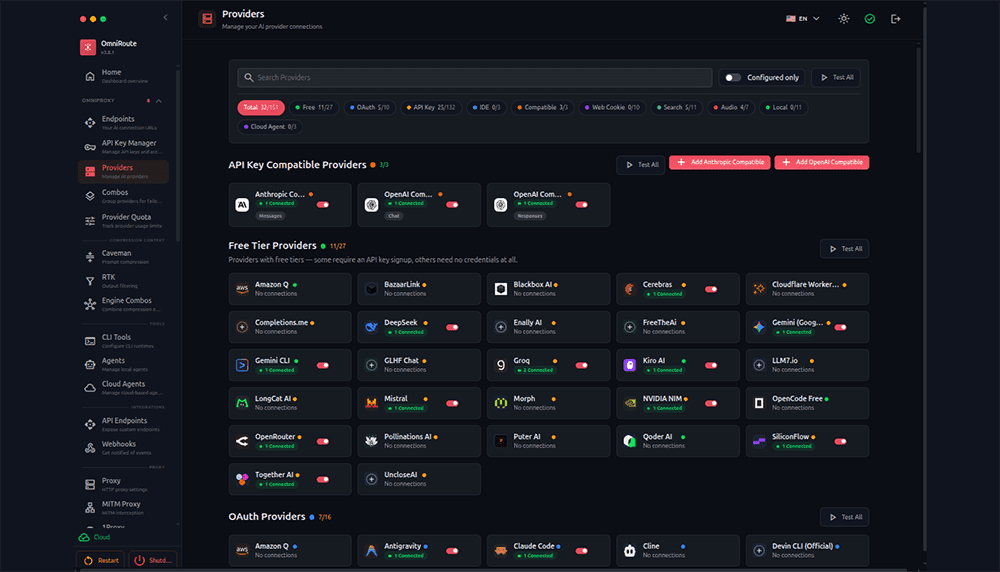
Task: Open Cloud Agents in the sidebar
Action: pos(122,388)
